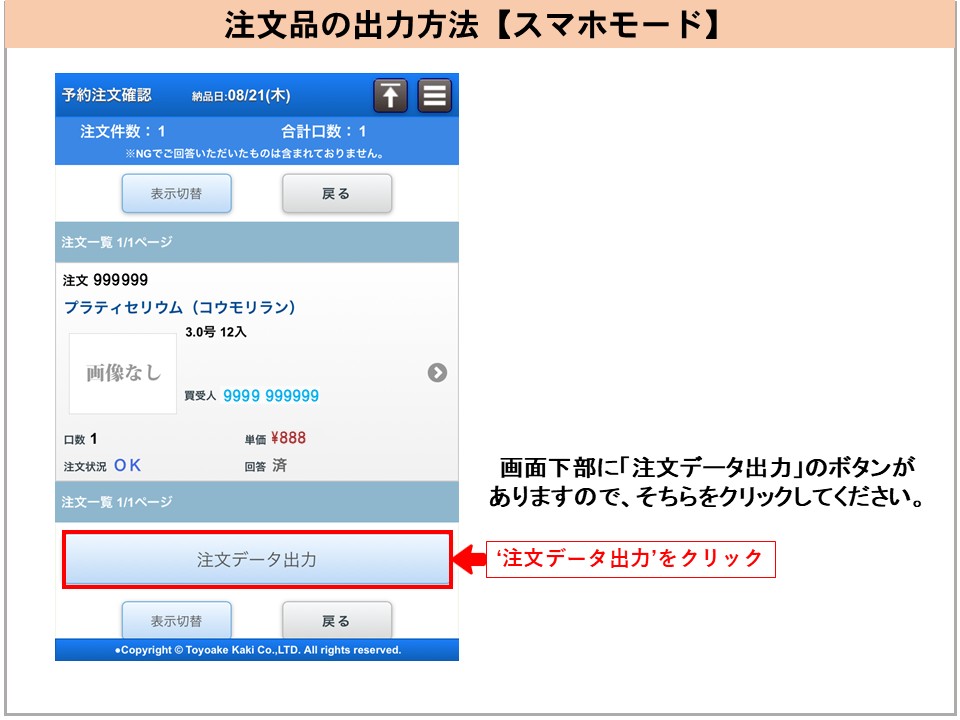
Task: Click the red '注文データ出力'をクリック callout label
Action: tap(631, 559)
